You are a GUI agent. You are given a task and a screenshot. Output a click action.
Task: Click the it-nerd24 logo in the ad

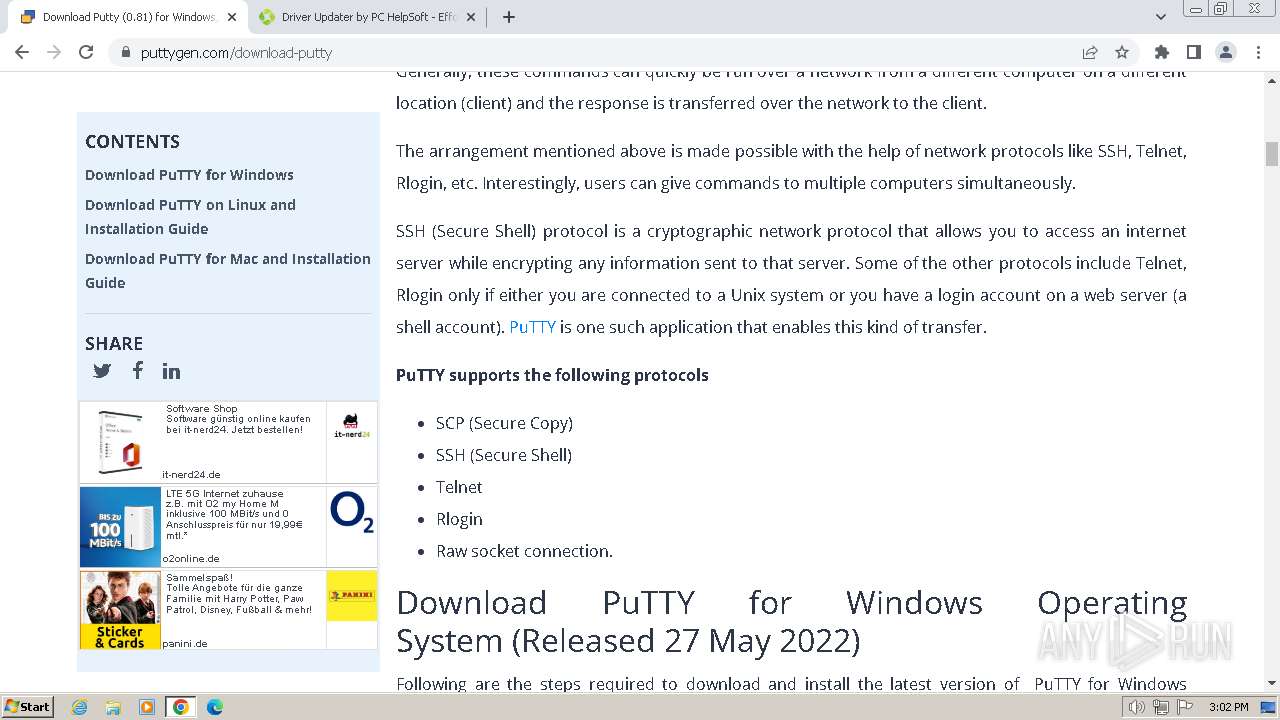pyautogui.click(x=352, y=427)
